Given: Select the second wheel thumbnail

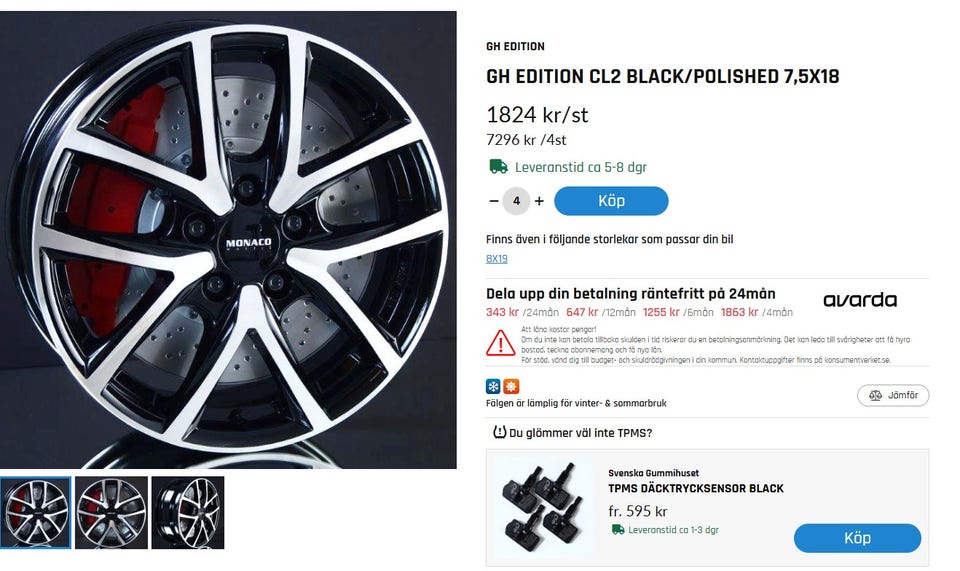Looking at the screenshot, I should 112,512.
